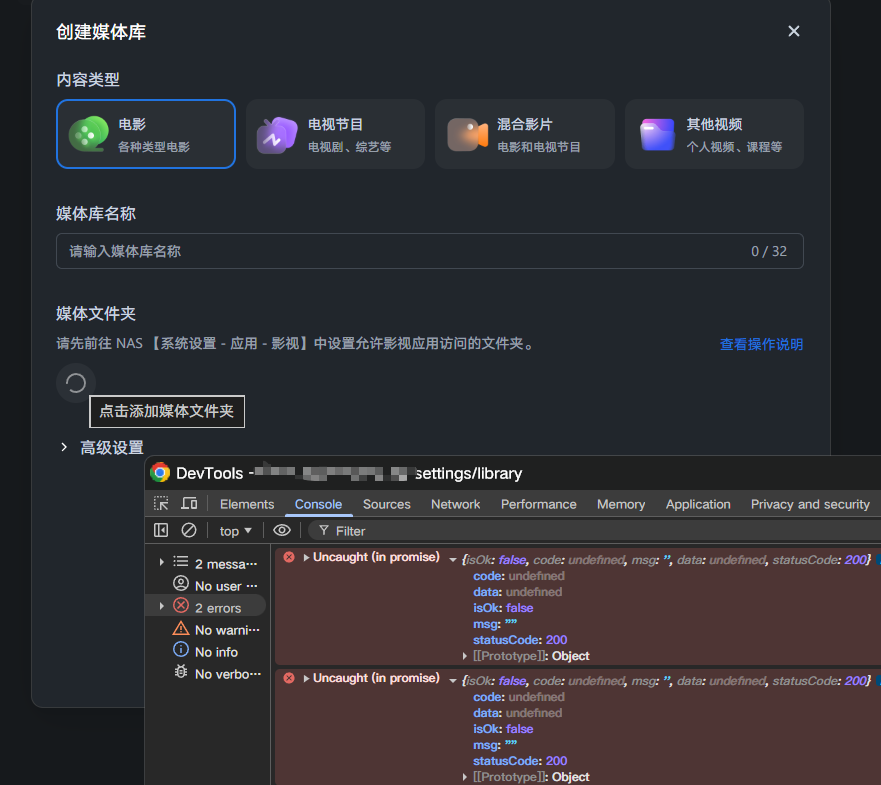The height and width of the screenshot is (785, 881).
Task: Select the 电影 movie content type
Action: tap(146, 134)
